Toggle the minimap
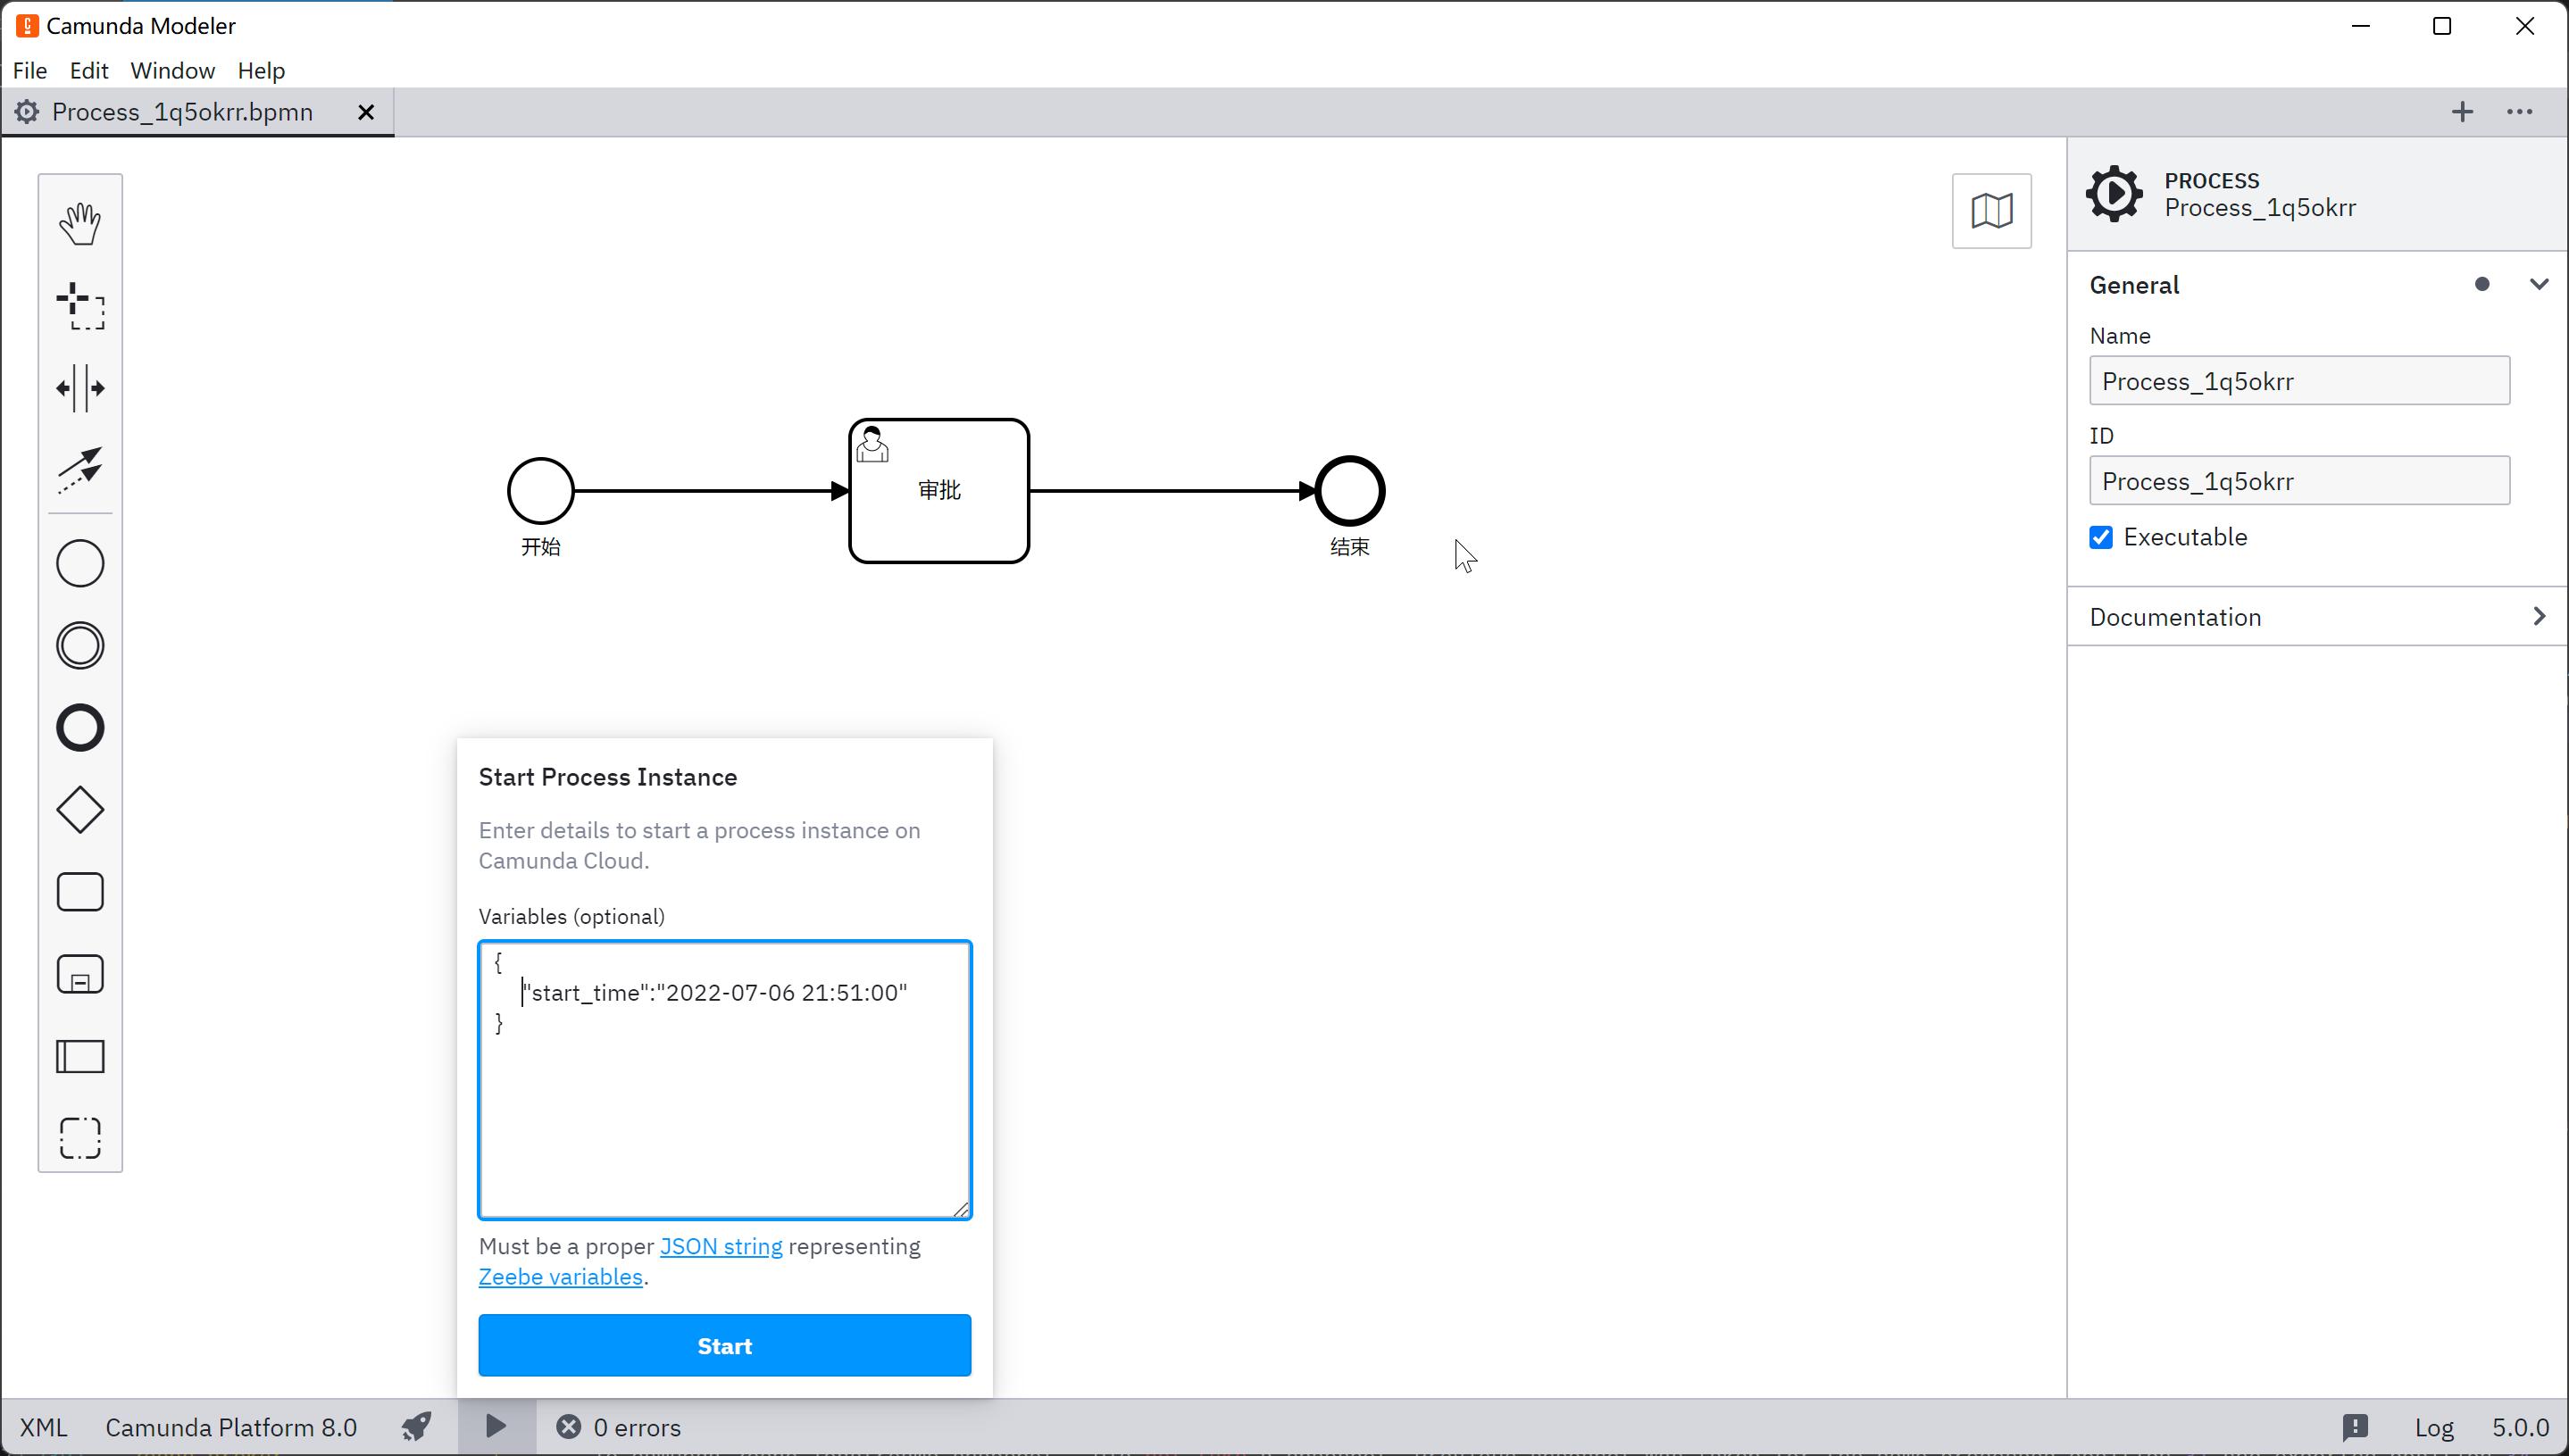2569x1456 pixels. coord(1991,211)
